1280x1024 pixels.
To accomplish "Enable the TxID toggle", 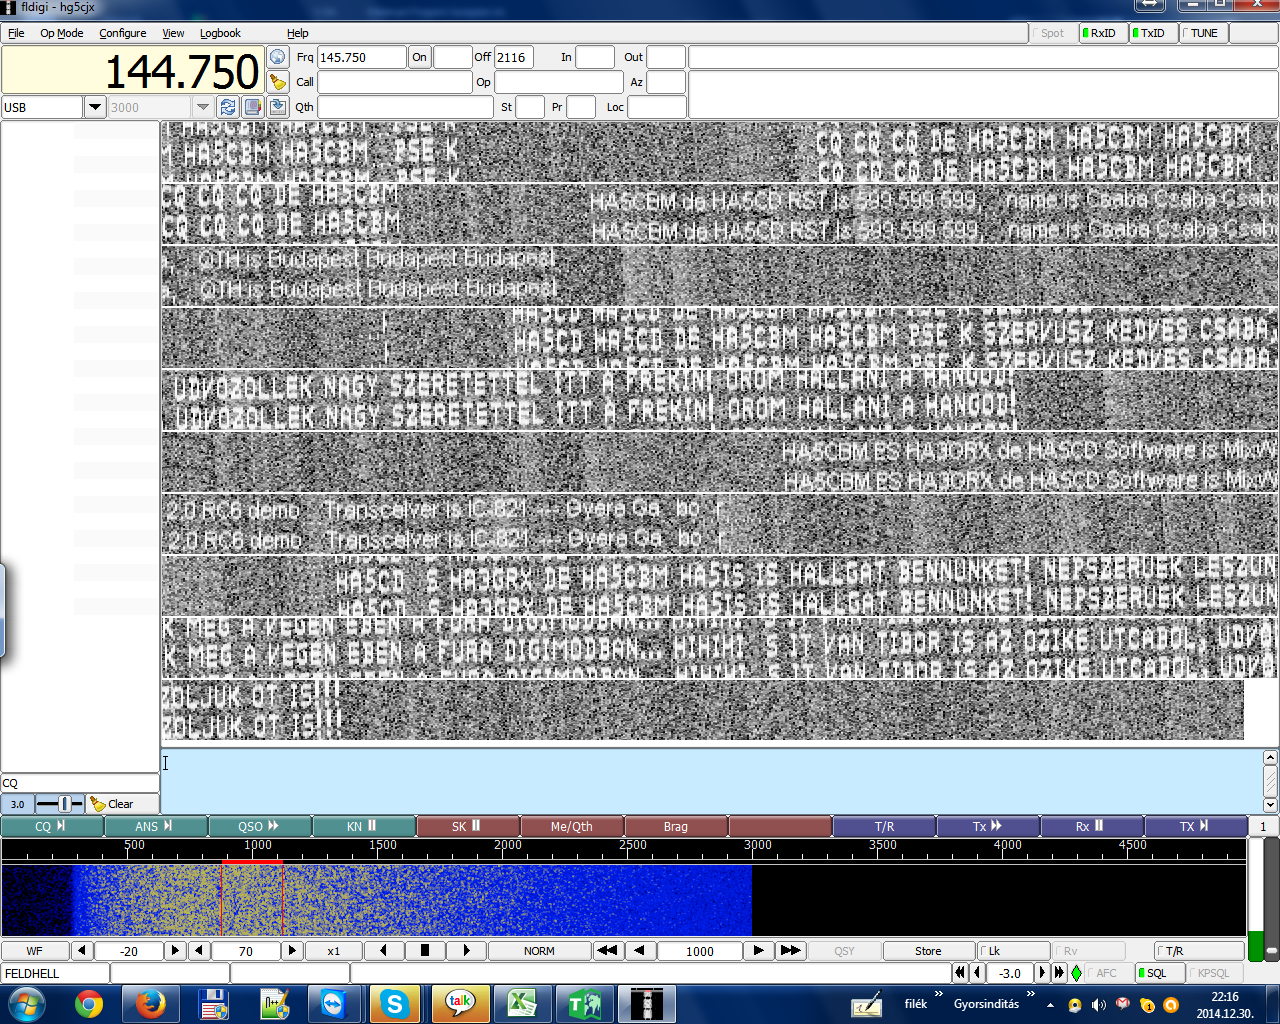I will [1151, 33].
